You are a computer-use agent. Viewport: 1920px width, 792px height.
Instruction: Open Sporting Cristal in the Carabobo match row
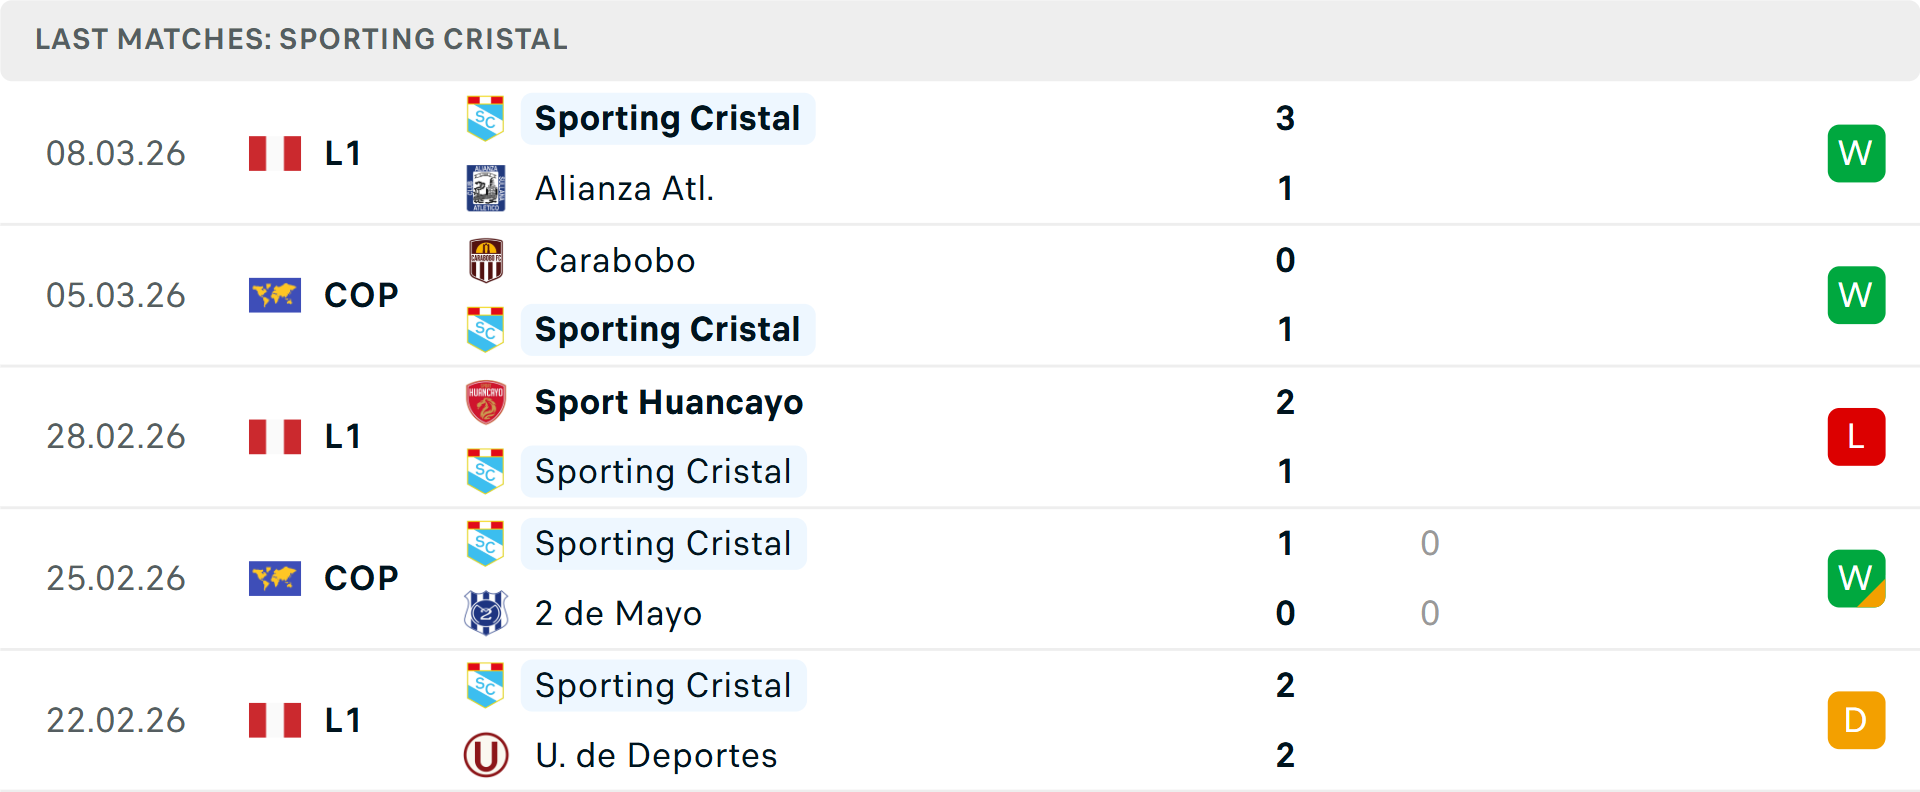[667, 329]
